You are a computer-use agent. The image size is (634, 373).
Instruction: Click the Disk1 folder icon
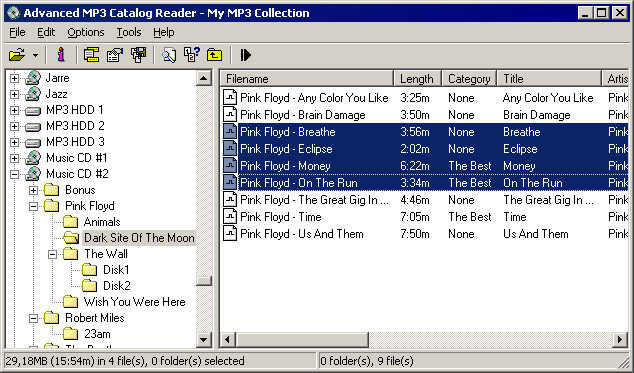coord(89,269)
